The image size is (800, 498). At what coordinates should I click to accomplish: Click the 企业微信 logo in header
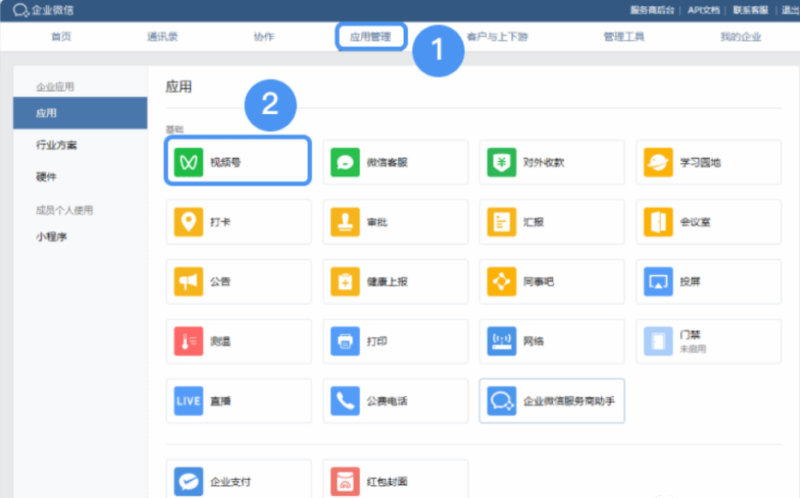43,10
